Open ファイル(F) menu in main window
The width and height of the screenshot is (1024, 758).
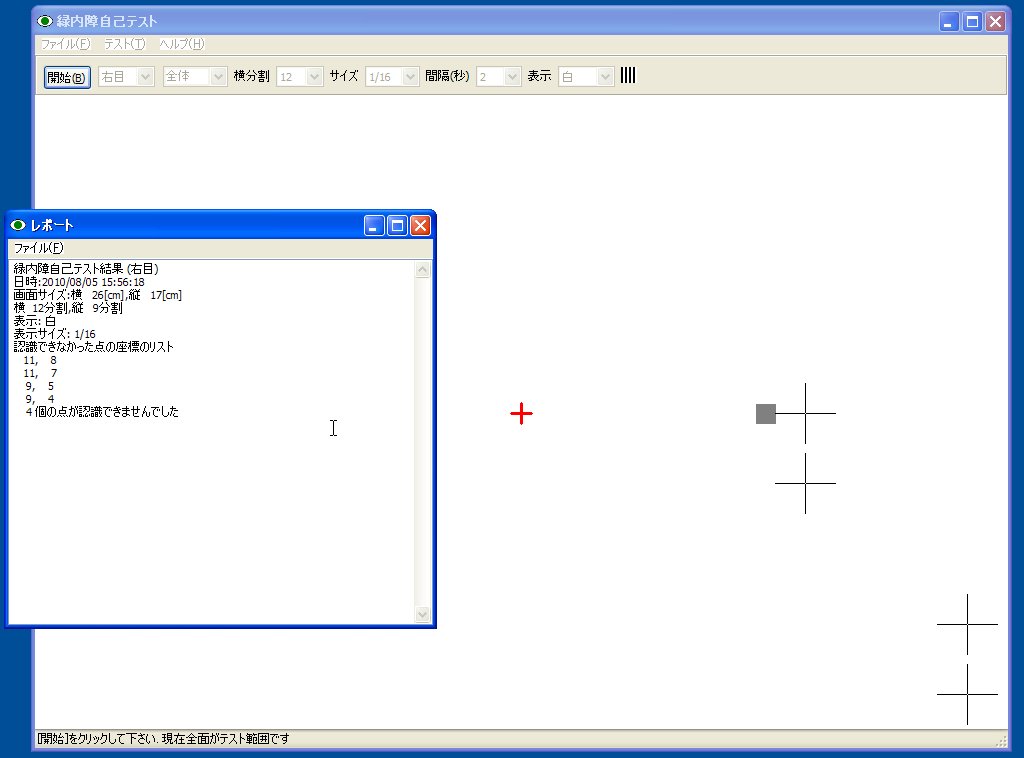[65, 44]
